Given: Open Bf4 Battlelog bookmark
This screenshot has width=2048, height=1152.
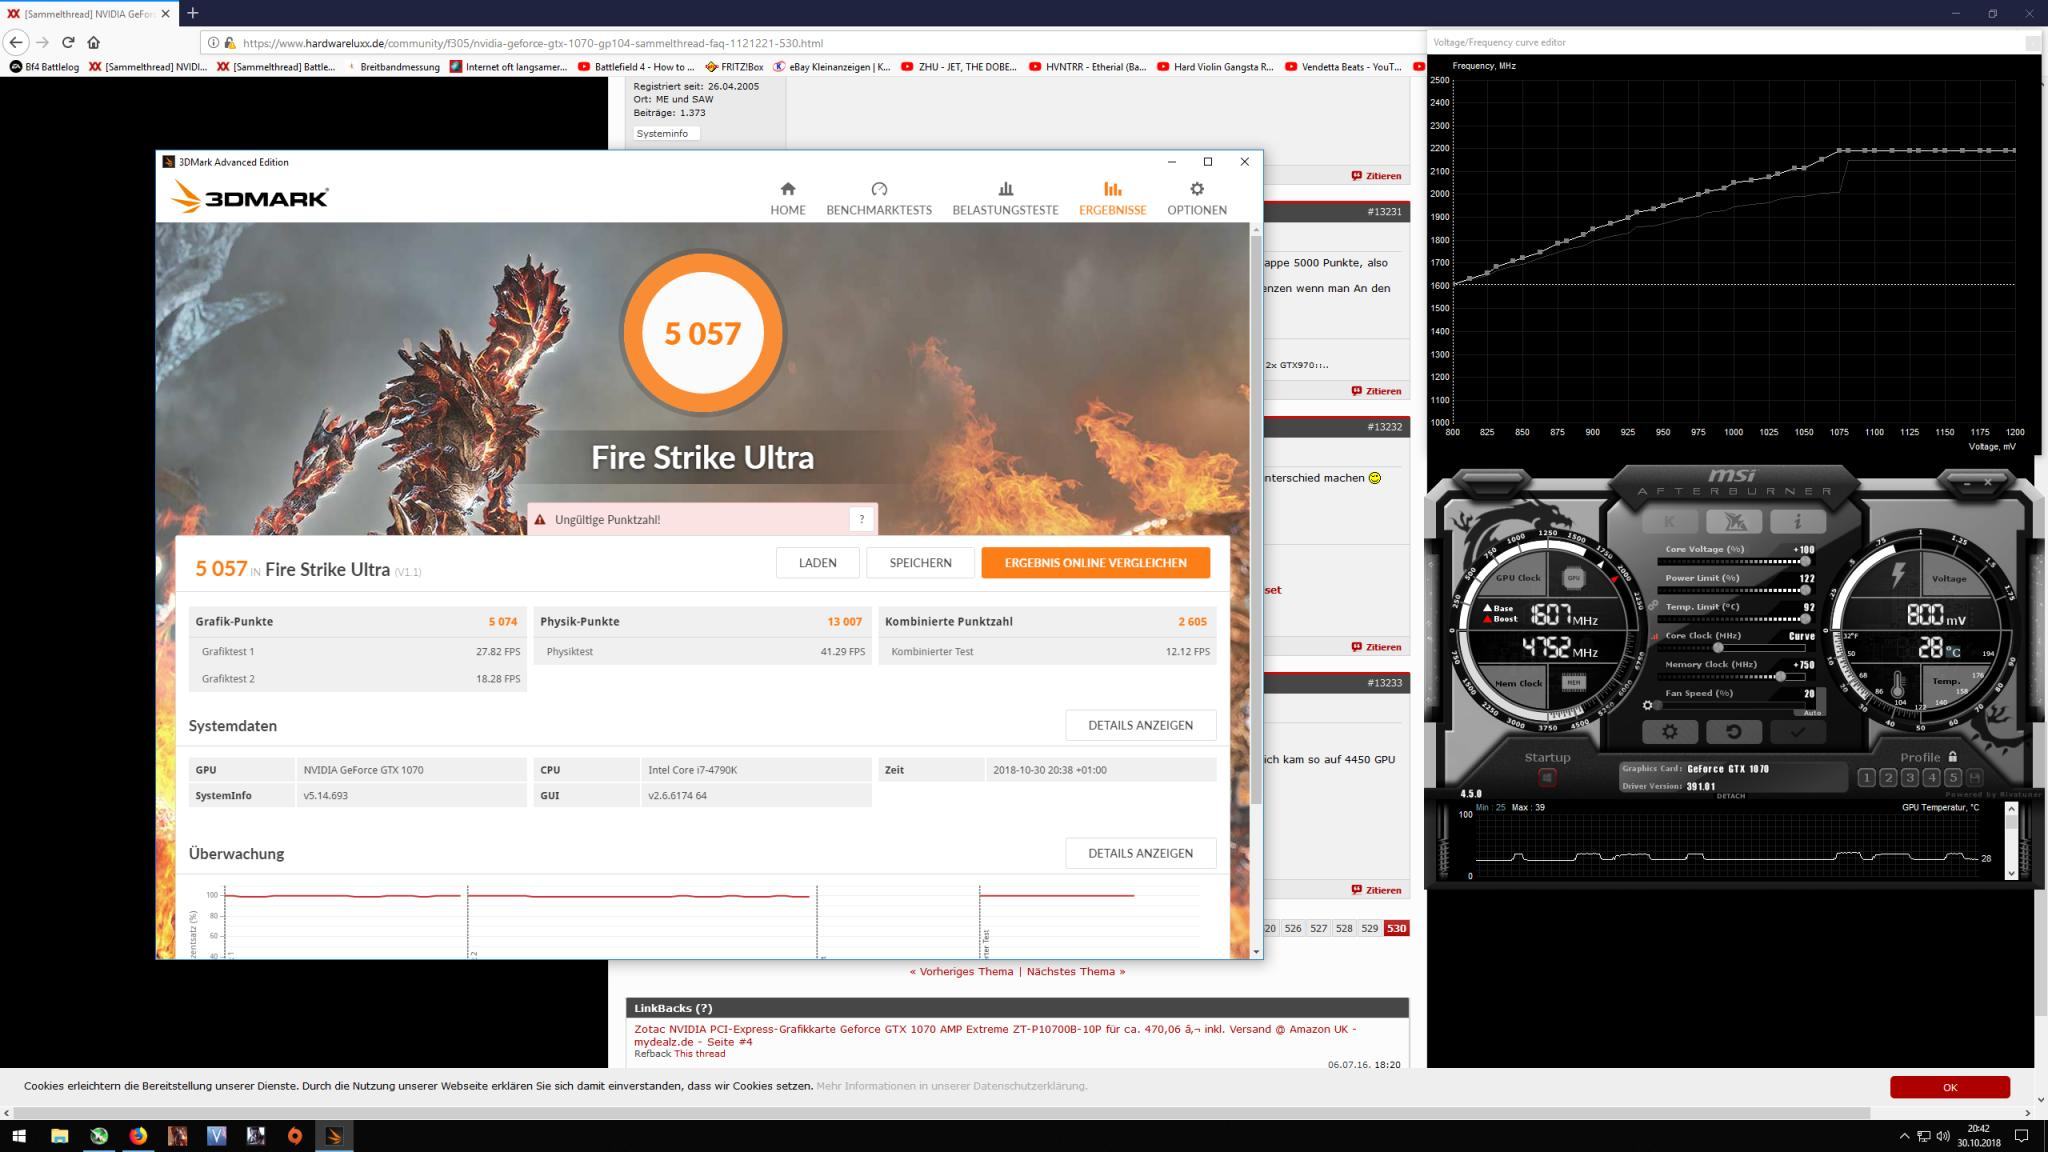Looking at the screenshot, I should click(44, 67).
